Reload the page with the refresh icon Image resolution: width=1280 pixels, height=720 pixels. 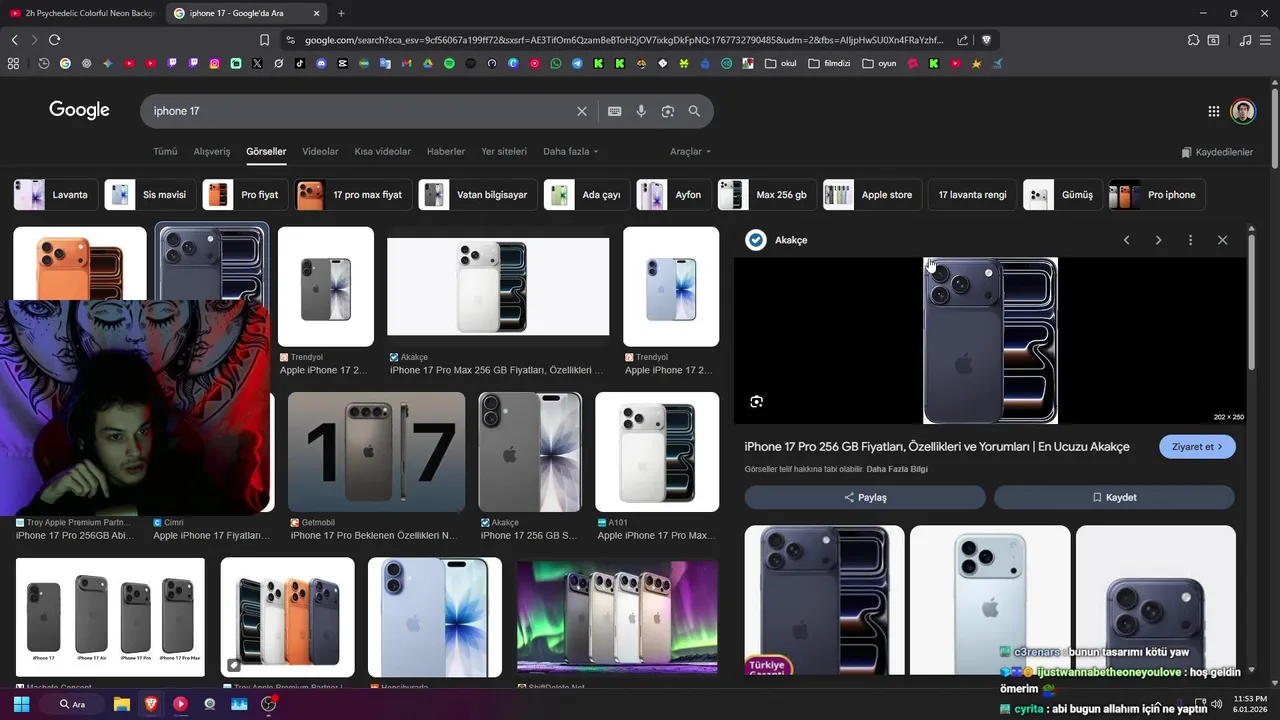click(x=54, y=40)
